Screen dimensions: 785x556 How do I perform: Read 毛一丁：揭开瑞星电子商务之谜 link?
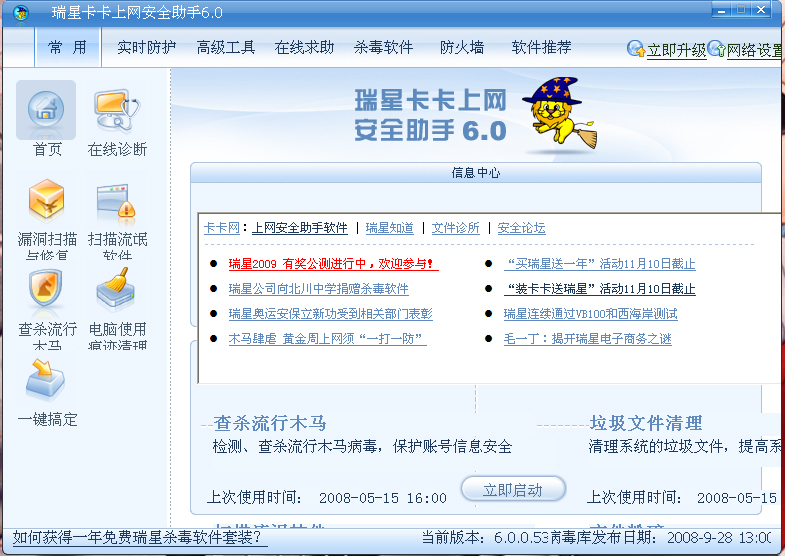point(587,339)
